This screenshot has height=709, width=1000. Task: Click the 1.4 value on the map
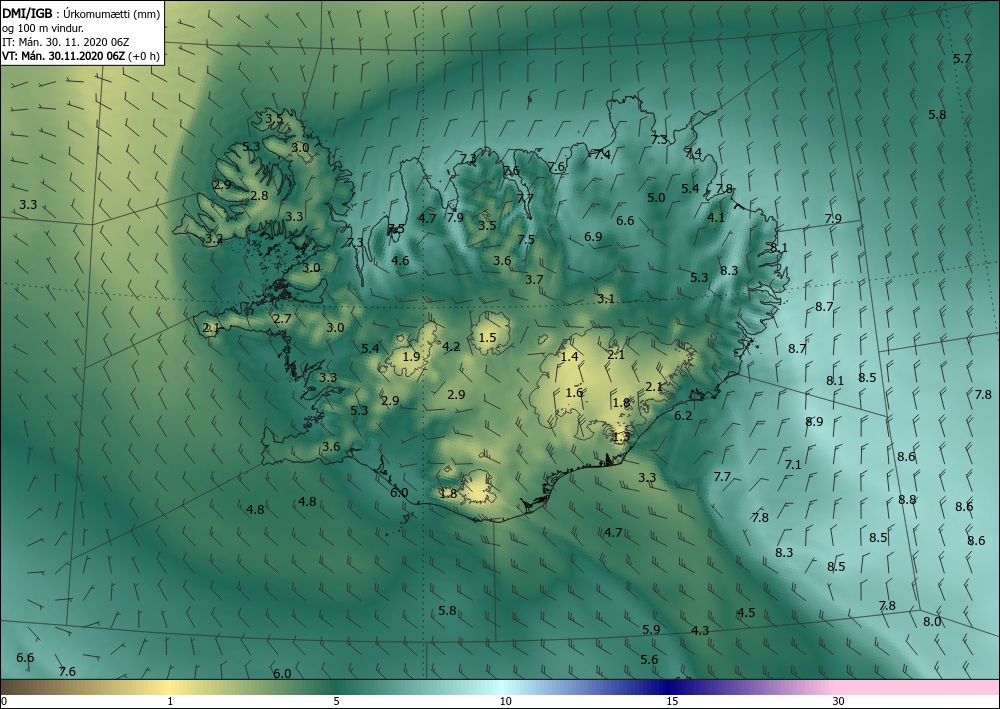coord(569,356)
